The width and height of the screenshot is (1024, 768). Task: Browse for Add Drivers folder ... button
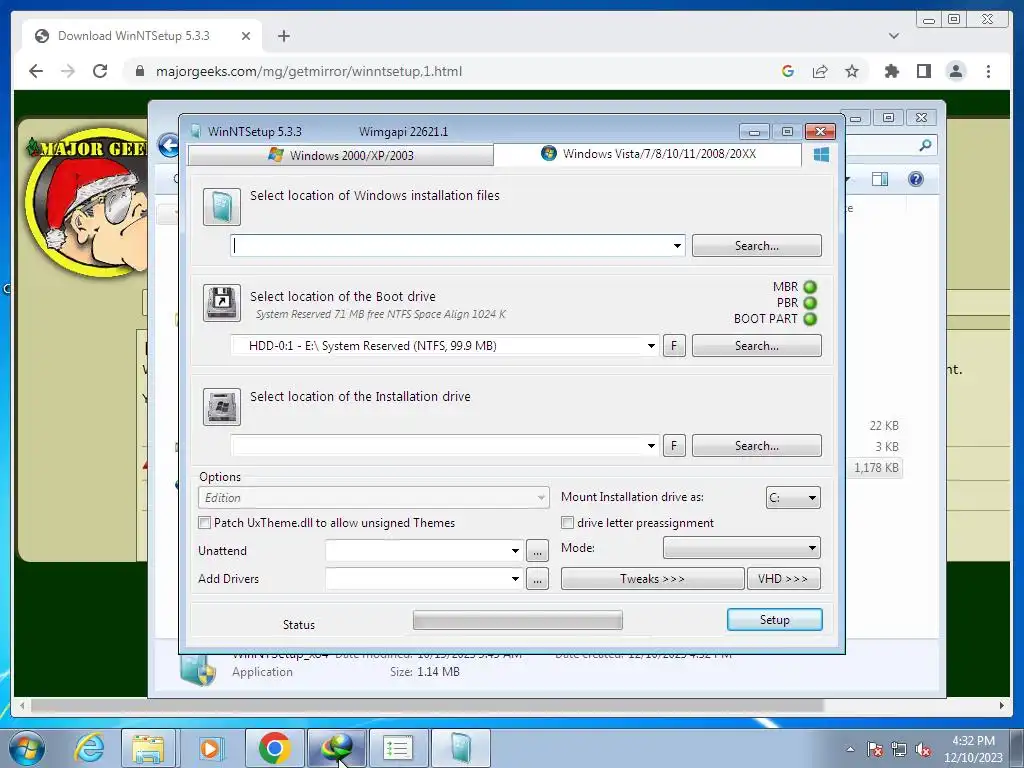pos(537,579)
